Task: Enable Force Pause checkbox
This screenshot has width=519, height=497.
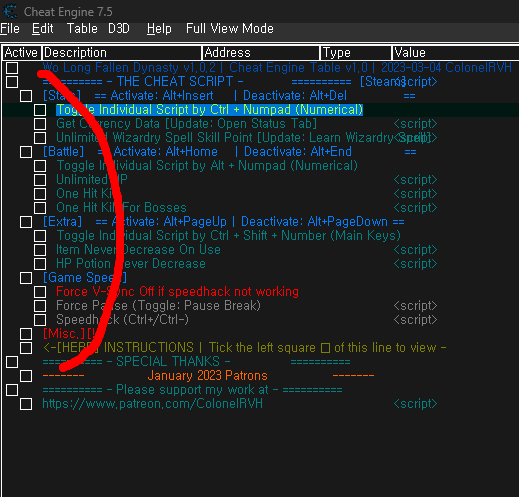Action: (x=40, y=306)
